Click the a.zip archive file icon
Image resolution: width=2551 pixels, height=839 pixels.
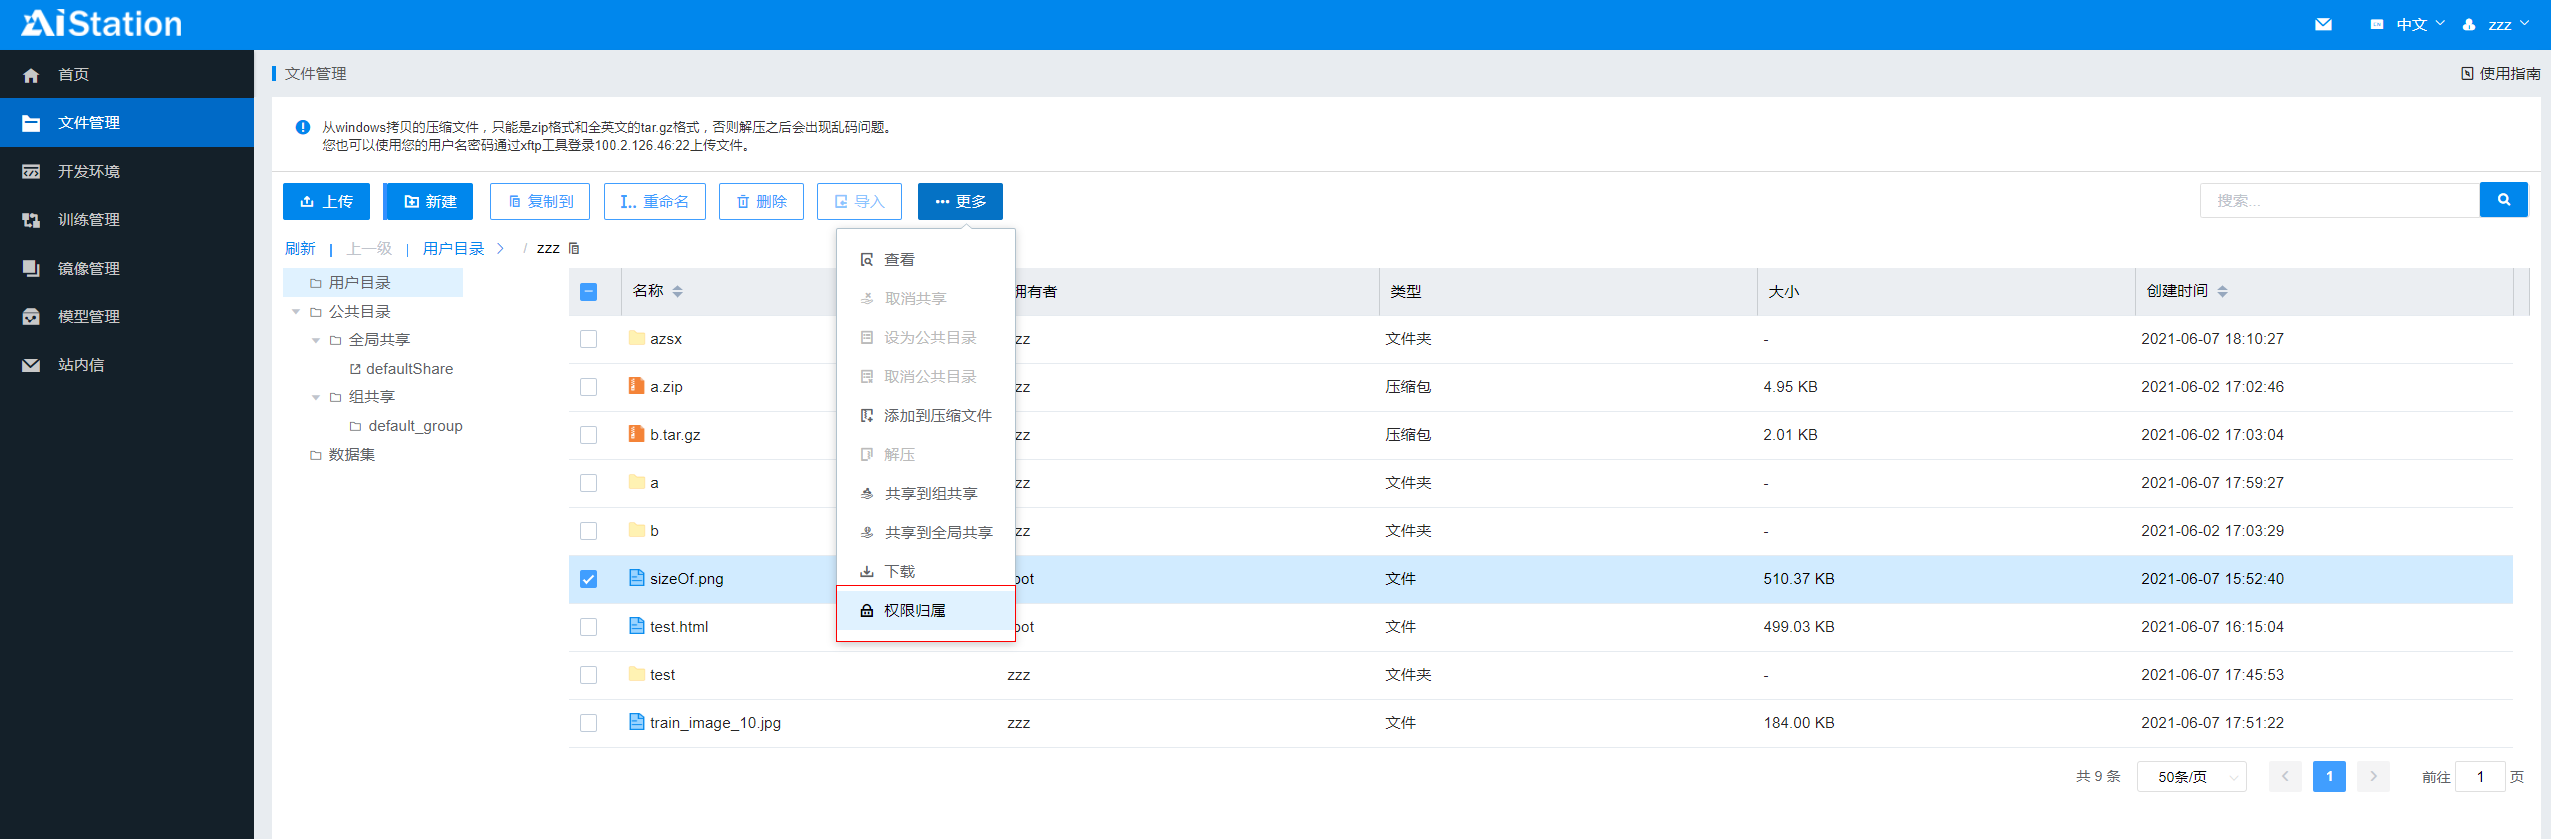click(636, 386)
